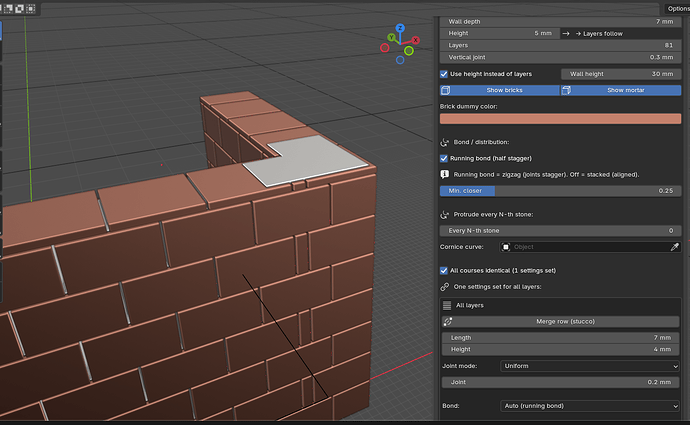Click the Length 7 mm field

561,338
